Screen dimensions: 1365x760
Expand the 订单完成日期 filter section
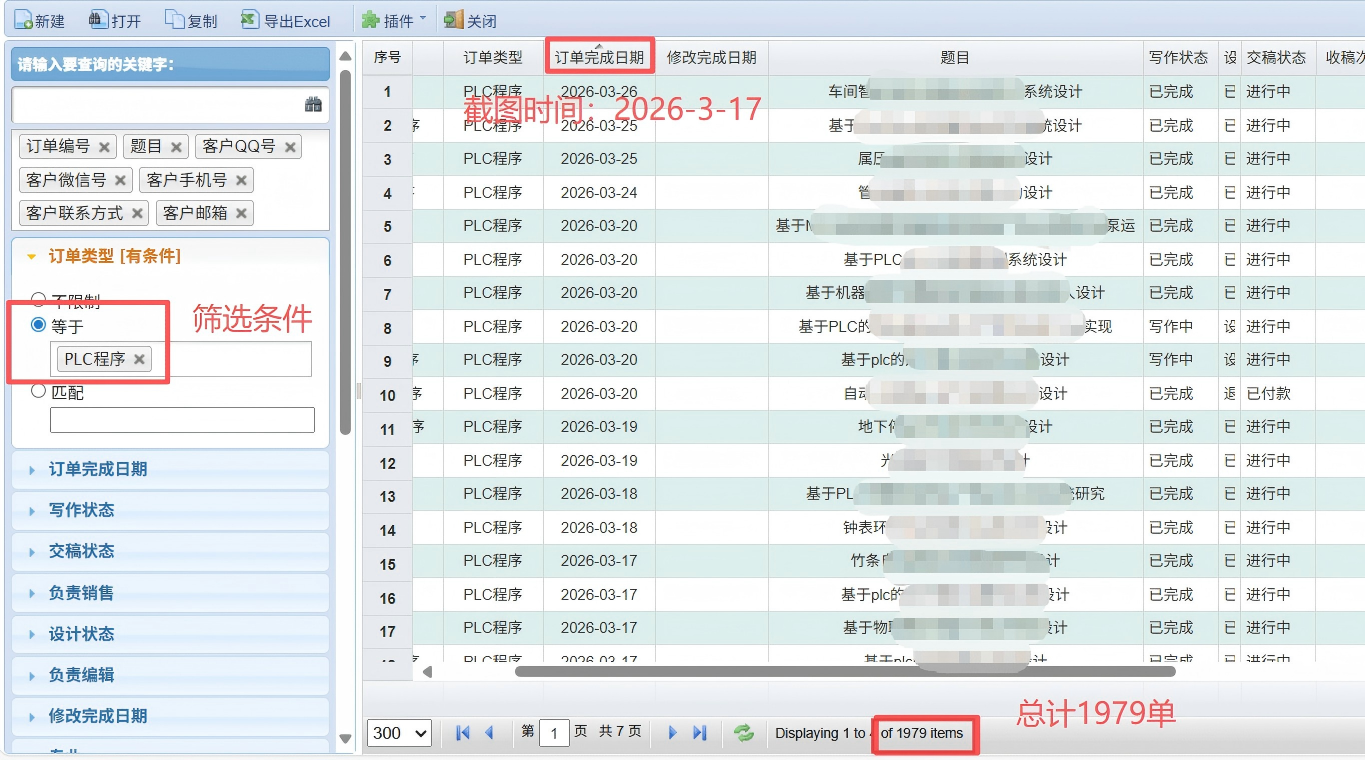tap(100, 469)
